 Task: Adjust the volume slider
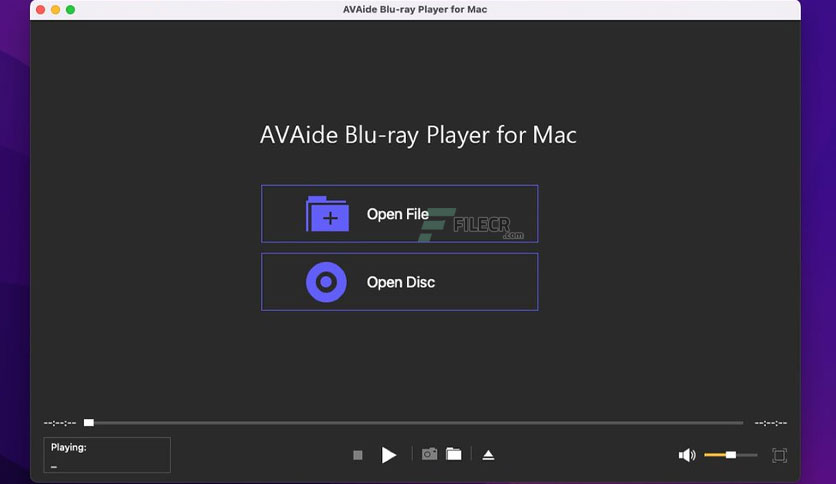point(730,455)
